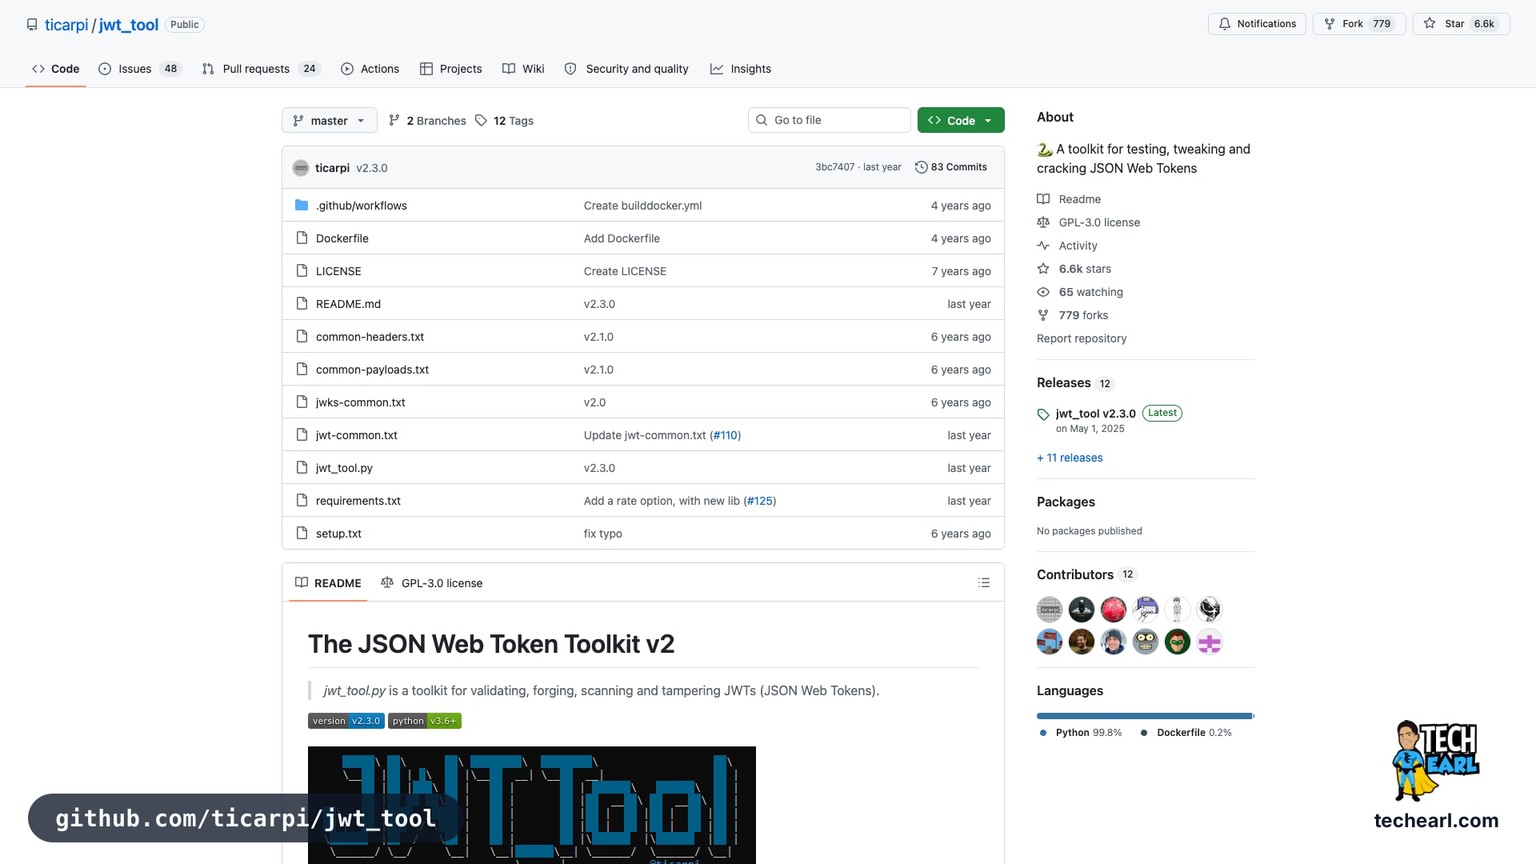Expand the master branch dropdown
Screen dimensions: 1536x864
pyautogui.click(x=329, y=120)
